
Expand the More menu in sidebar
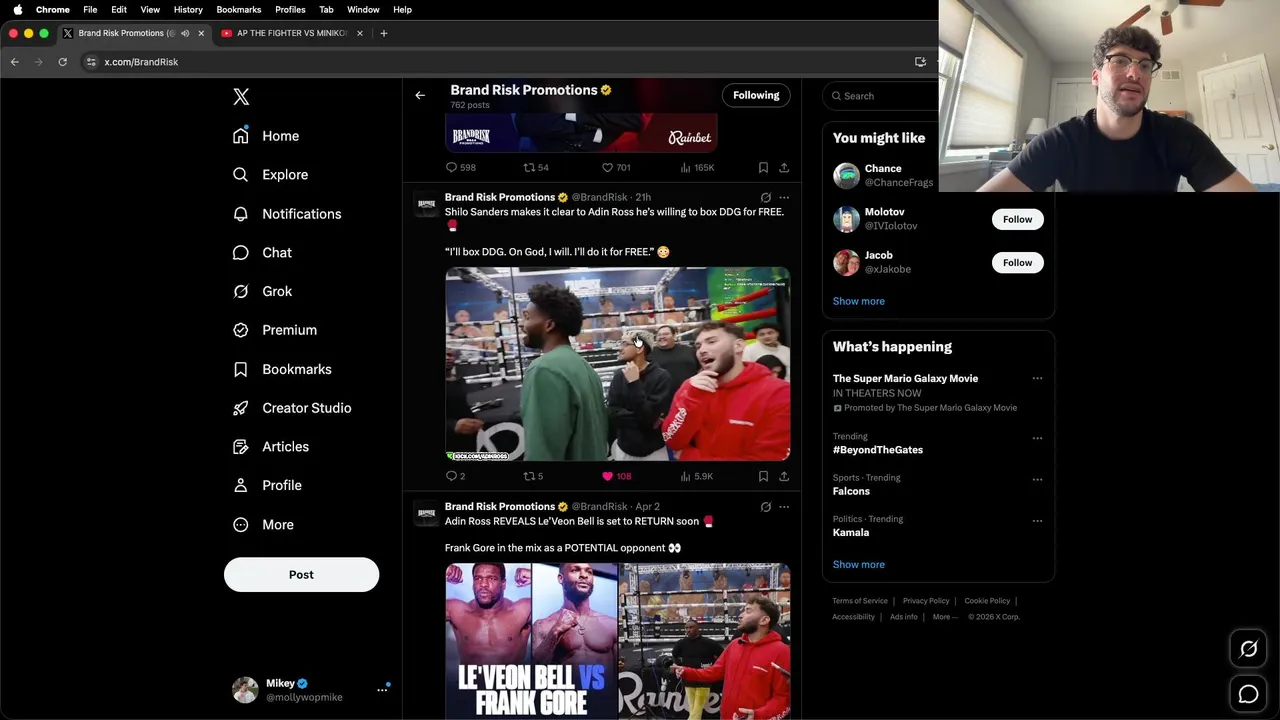pyautogui.click(x=263, y=525)
